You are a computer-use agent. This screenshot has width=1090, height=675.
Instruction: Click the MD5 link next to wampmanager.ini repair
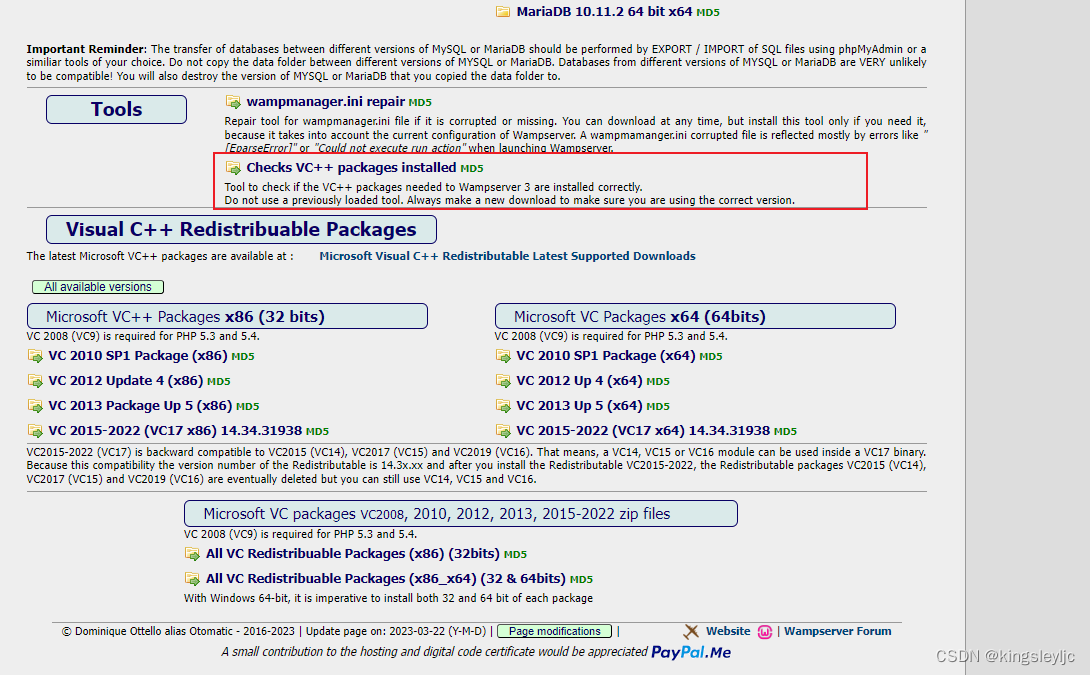[x=418, y=102]
